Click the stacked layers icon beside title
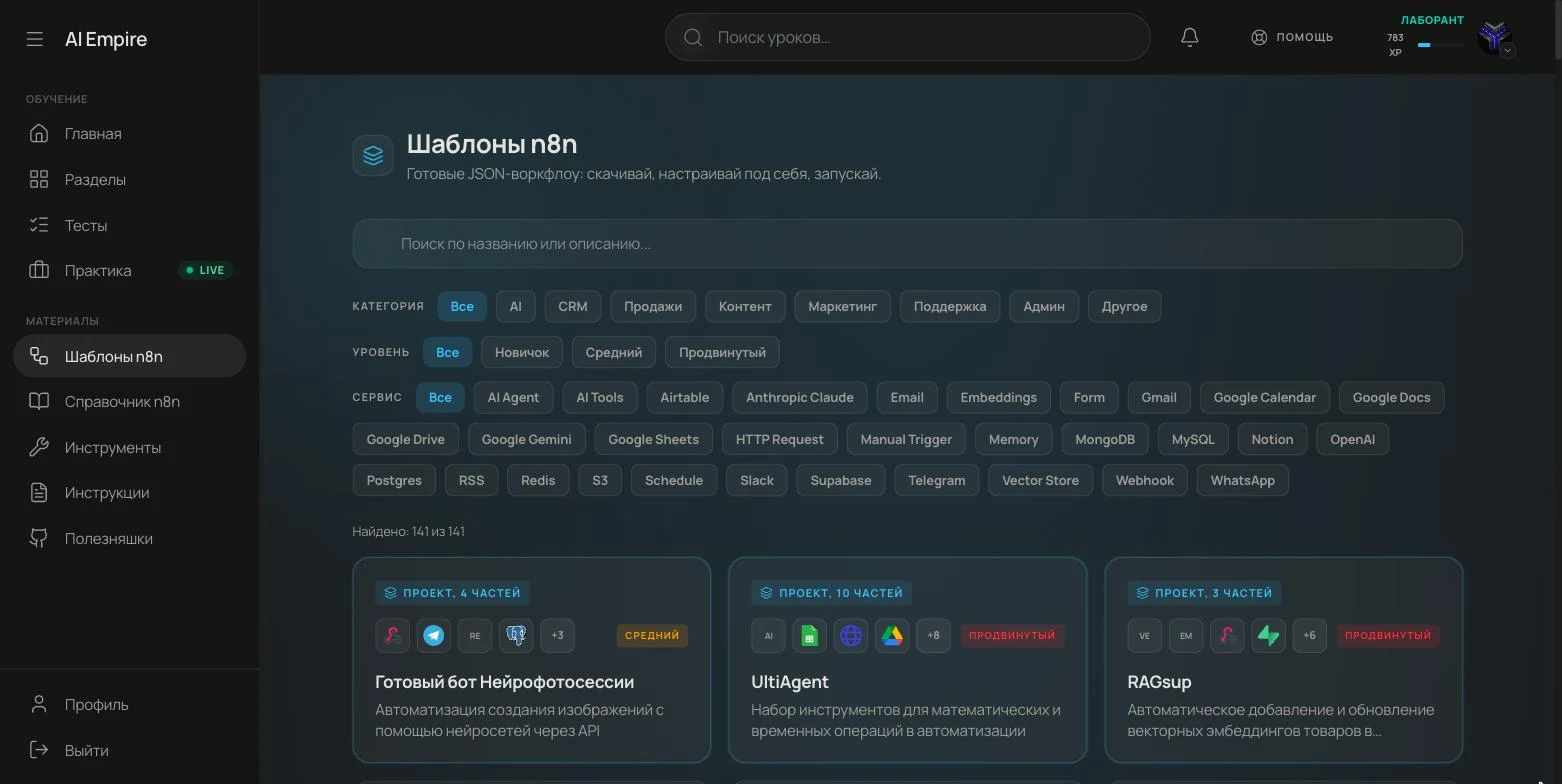Viewport: 1562px width, 784px height. tap(373, 156)
